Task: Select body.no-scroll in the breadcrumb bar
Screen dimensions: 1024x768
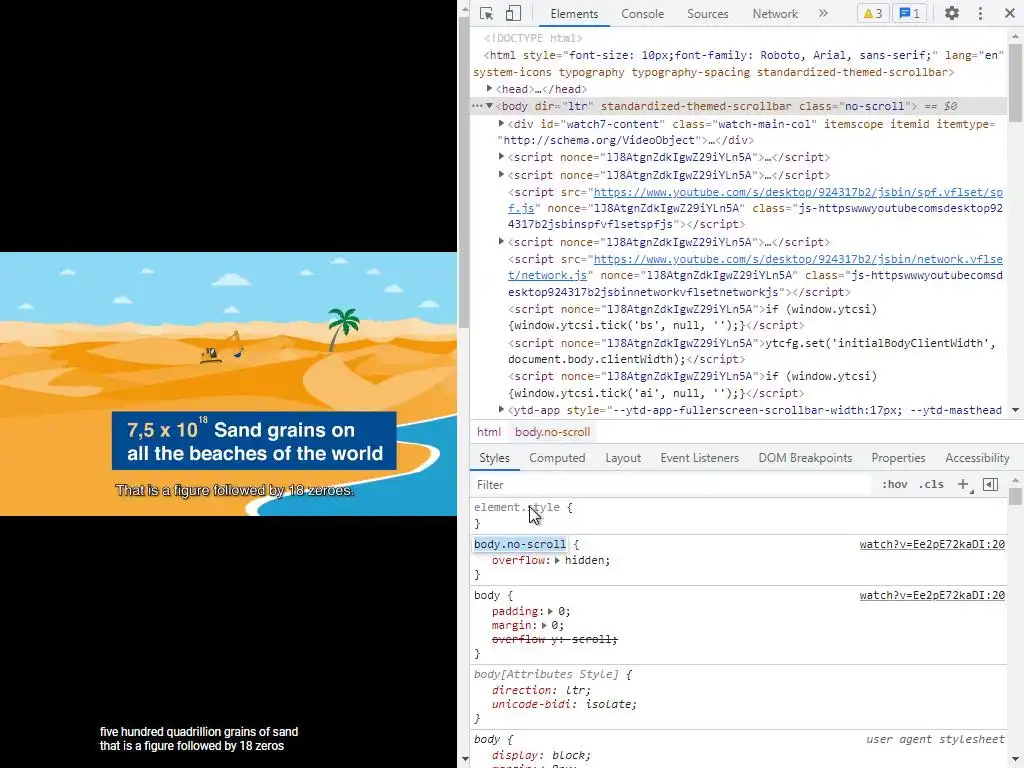Action: tap(552, 432)
